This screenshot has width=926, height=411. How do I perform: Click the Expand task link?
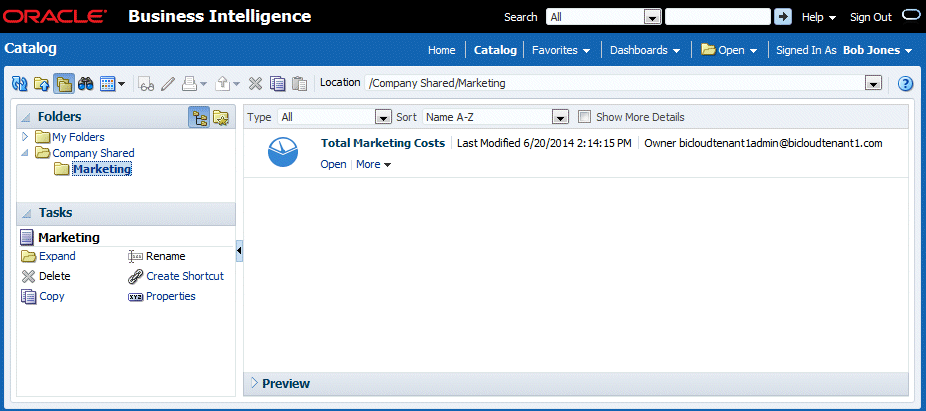coord(57,256)
